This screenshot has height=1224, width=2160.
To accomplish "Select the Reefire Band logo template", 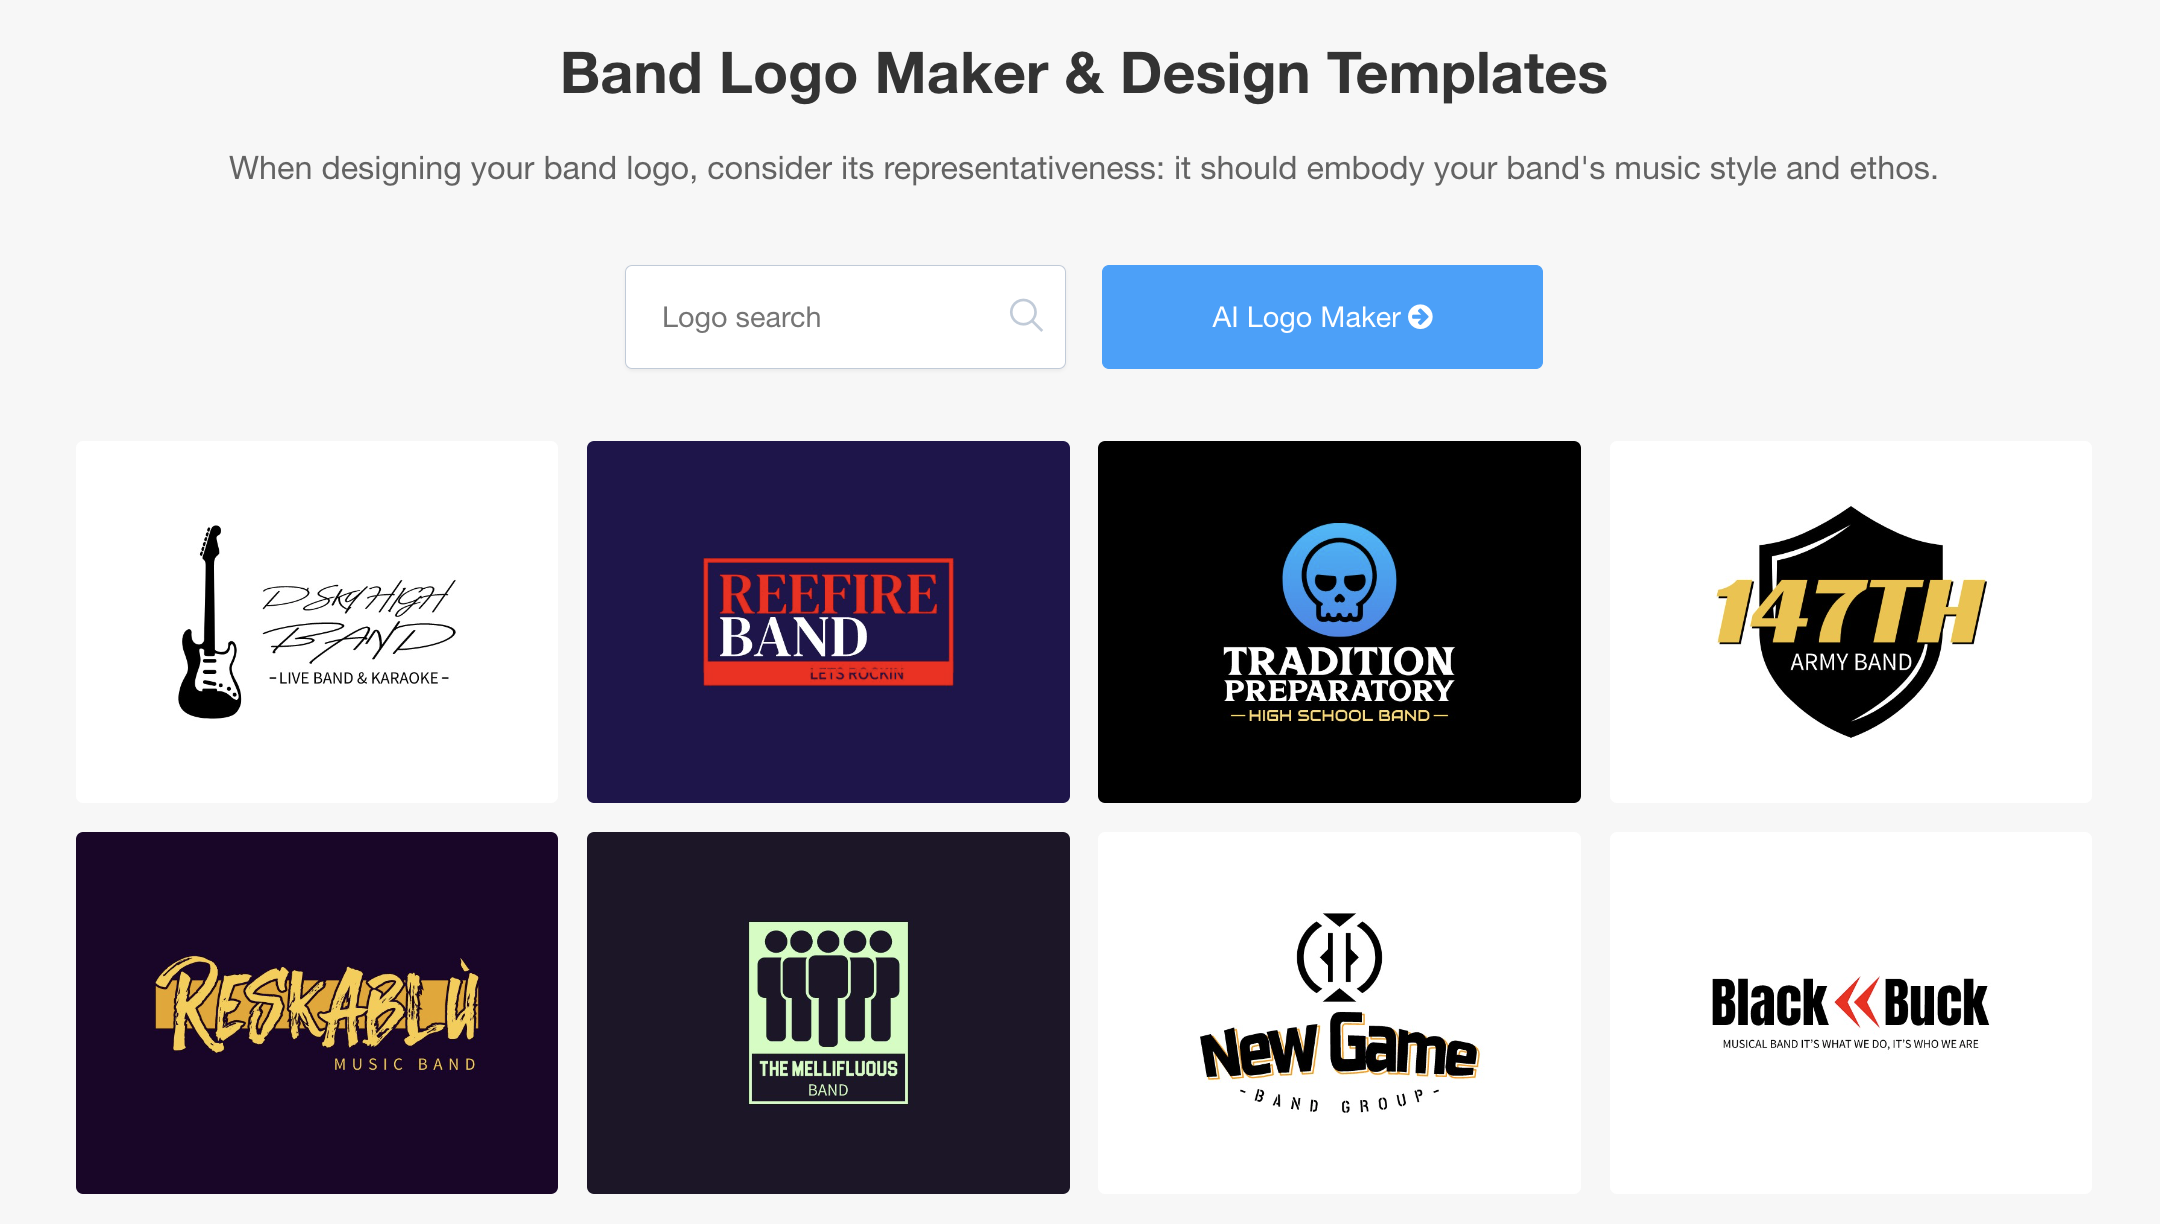I will pos(828,622).
